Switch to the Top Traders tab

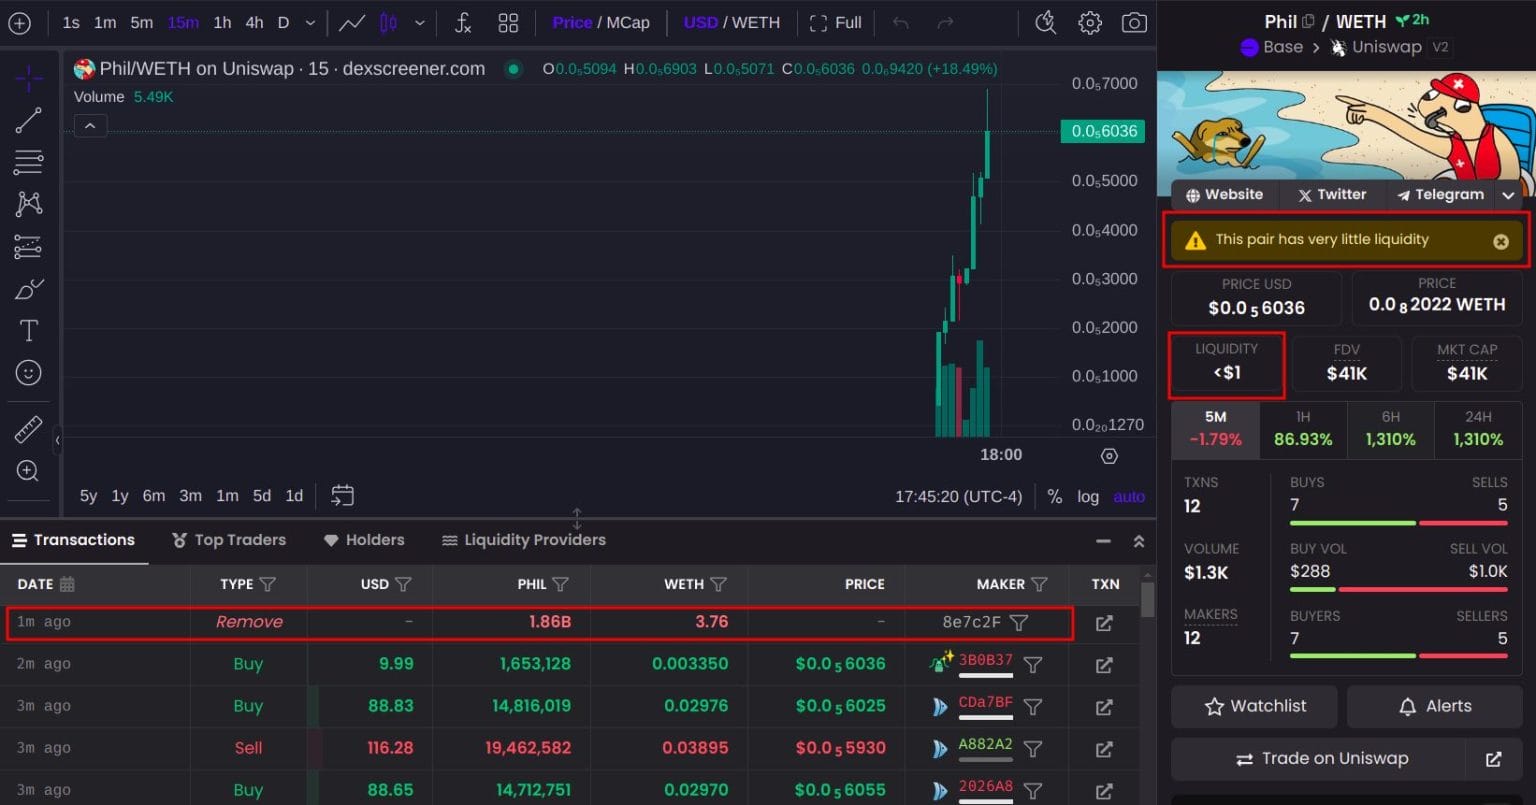click(x=229, y=540)
